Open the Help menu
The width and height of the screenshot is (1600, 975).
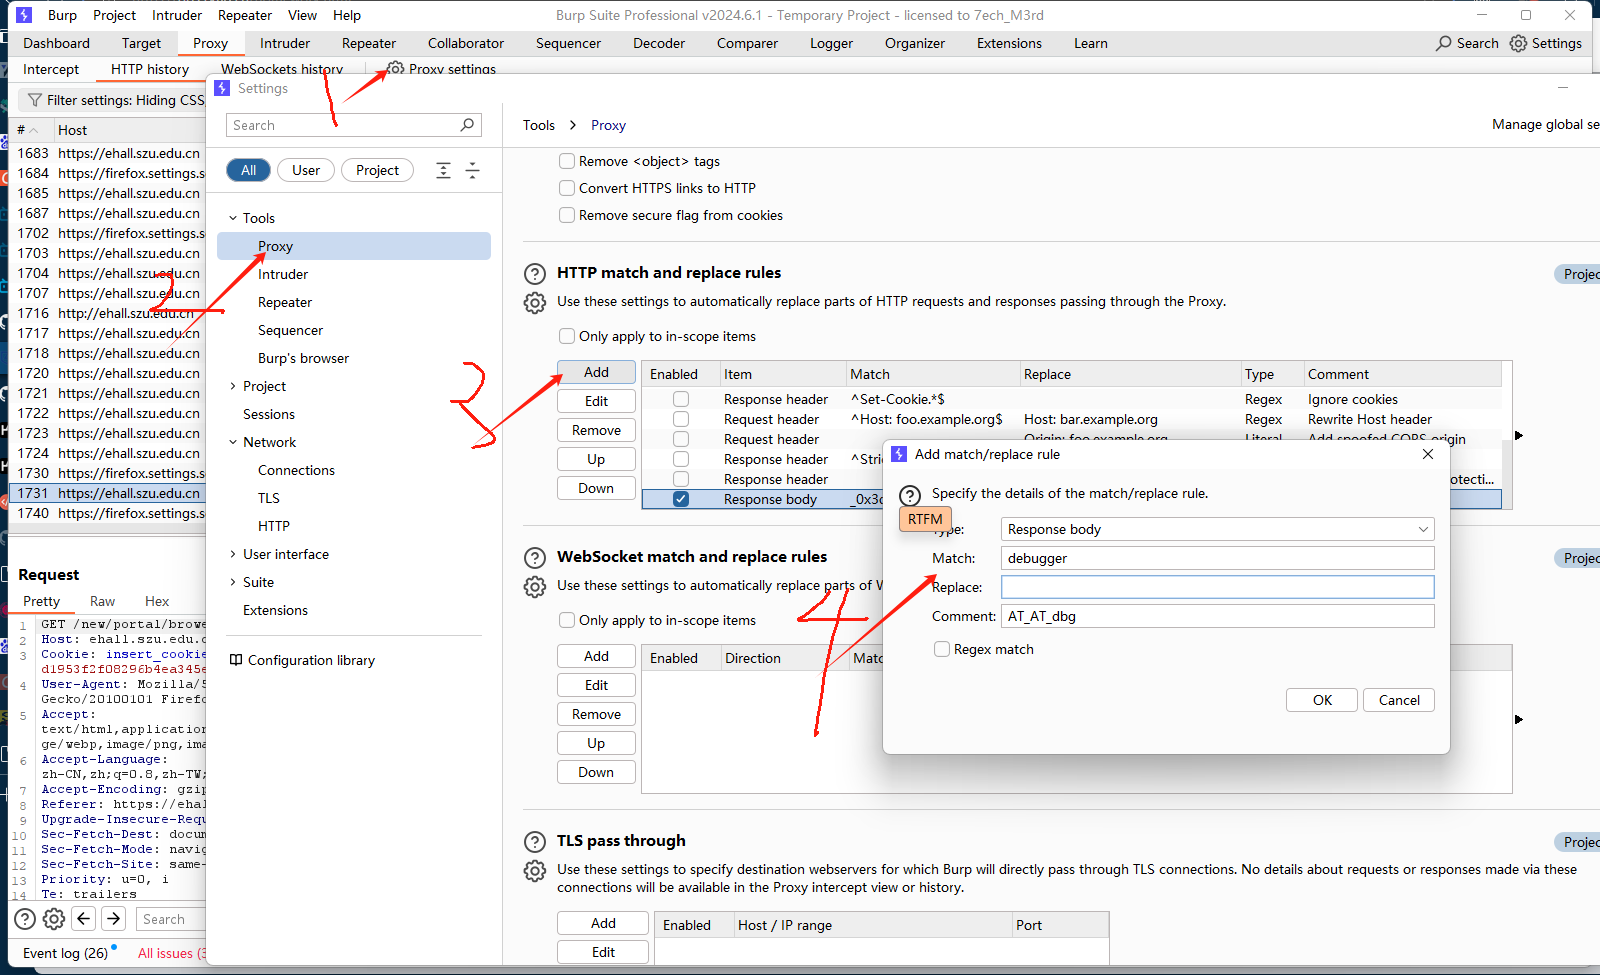pyautogui.click(x=347, y=15)
